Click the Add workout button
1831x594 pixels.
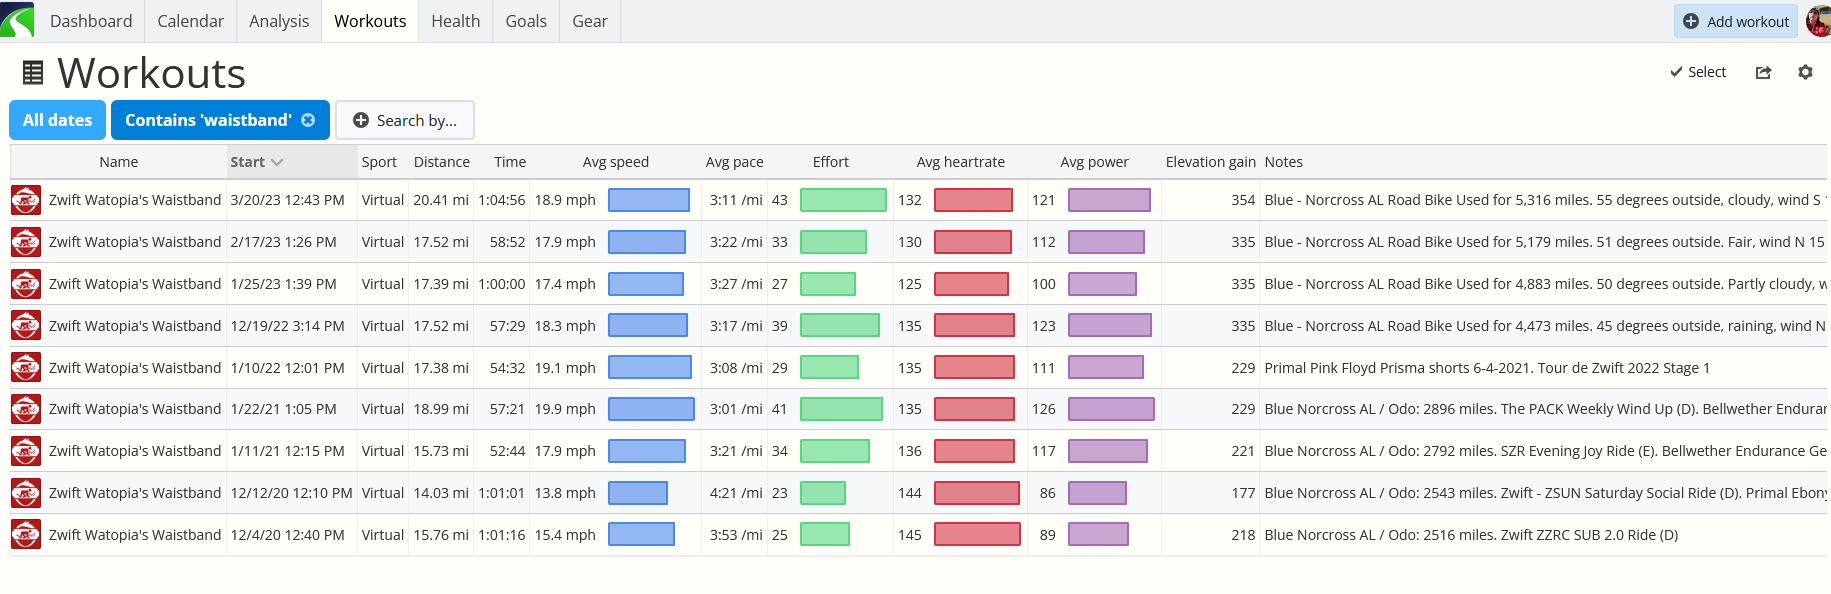[1735, 21]
